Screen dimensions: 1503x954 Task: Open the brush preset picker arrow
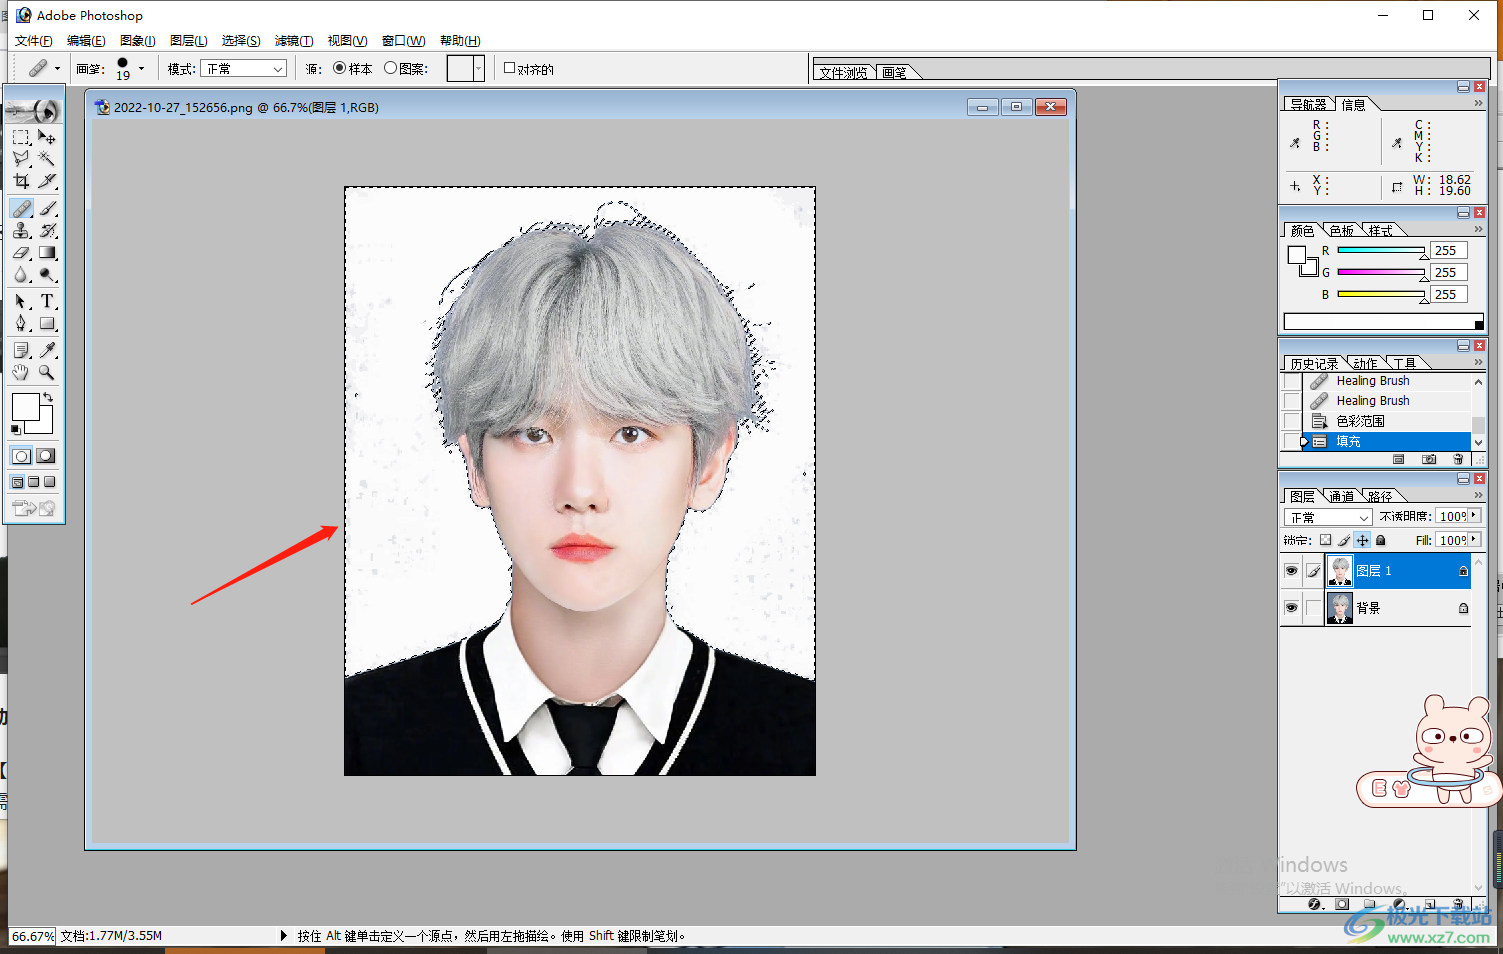pyautogui.click(x=141, y=69)
